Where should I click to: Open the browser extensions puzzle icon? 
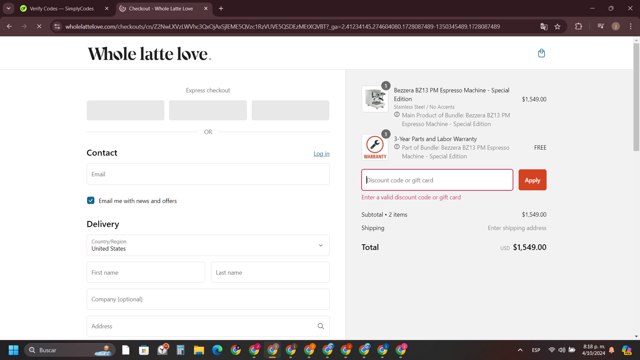pyautogui.click(x=578, y=27)
